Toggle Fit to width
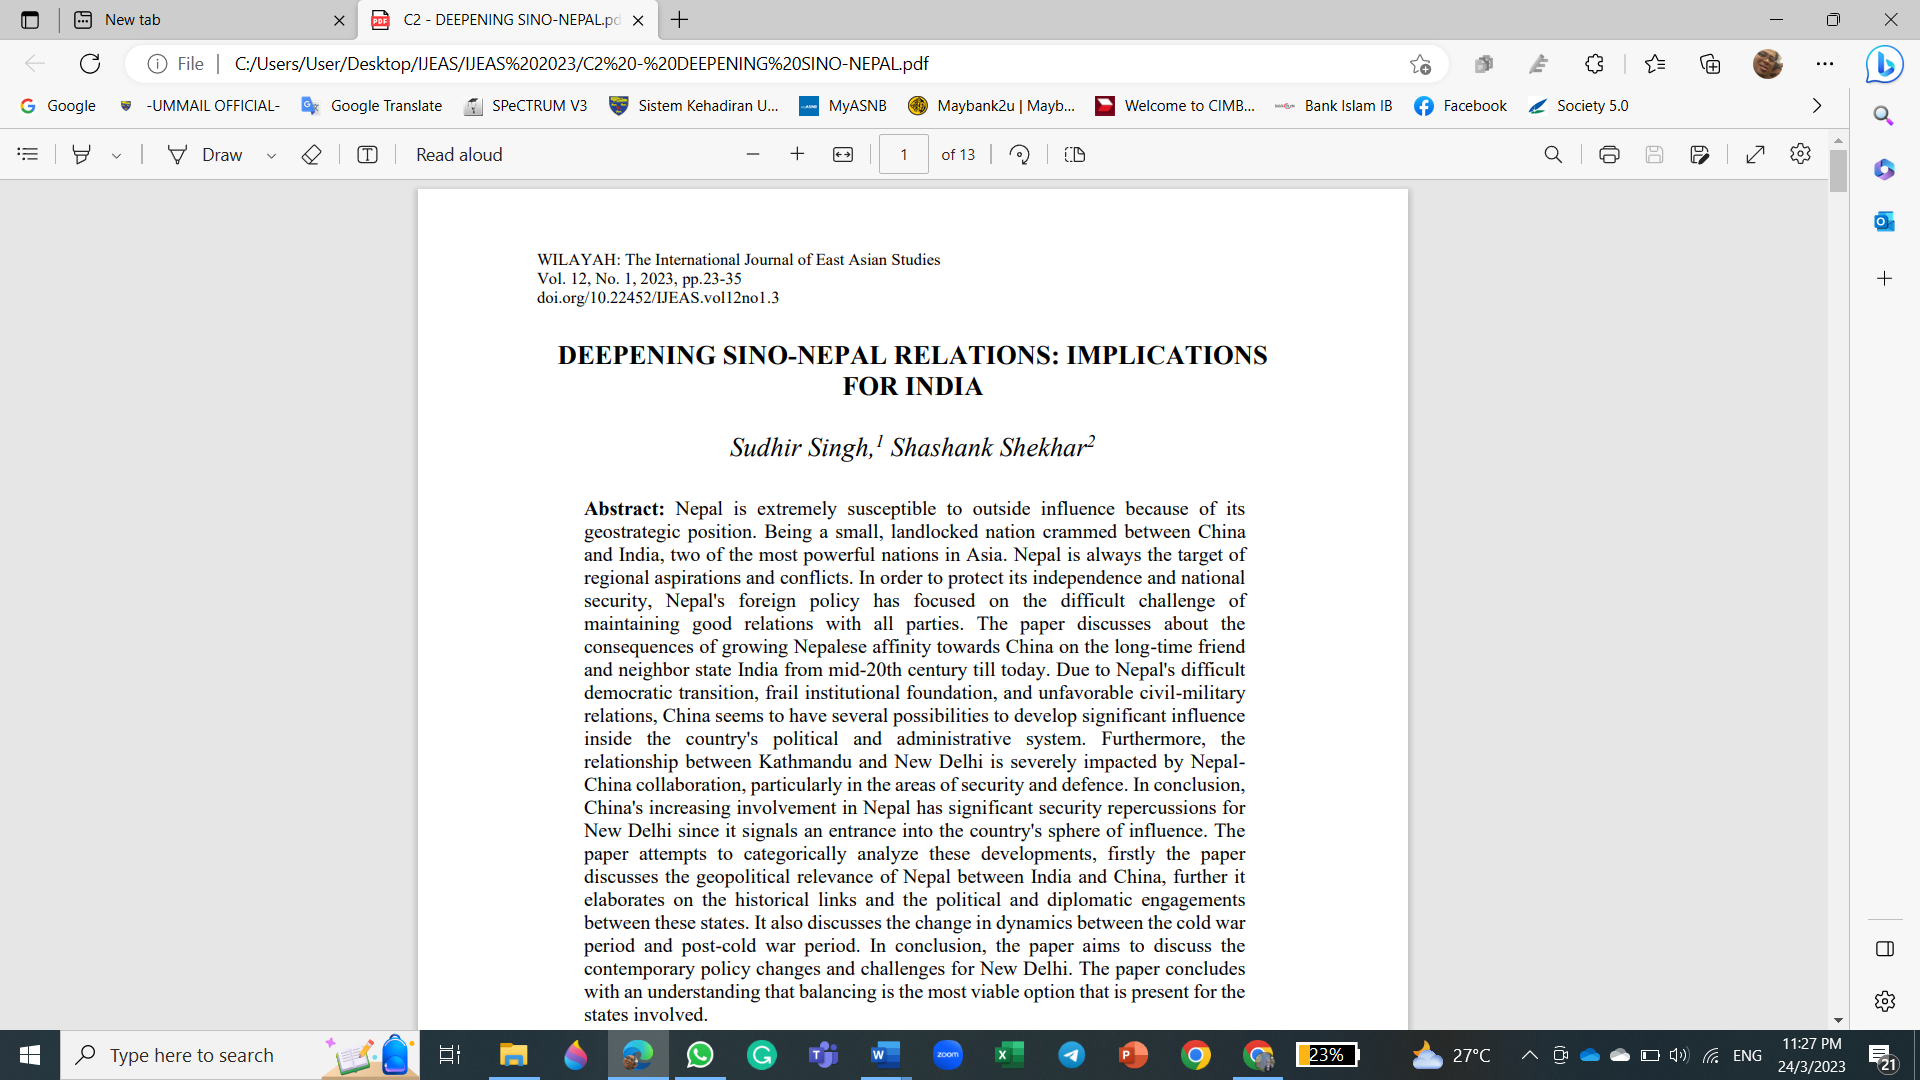The height and width of the screenshot is (1080, 1920). point(843,154)
